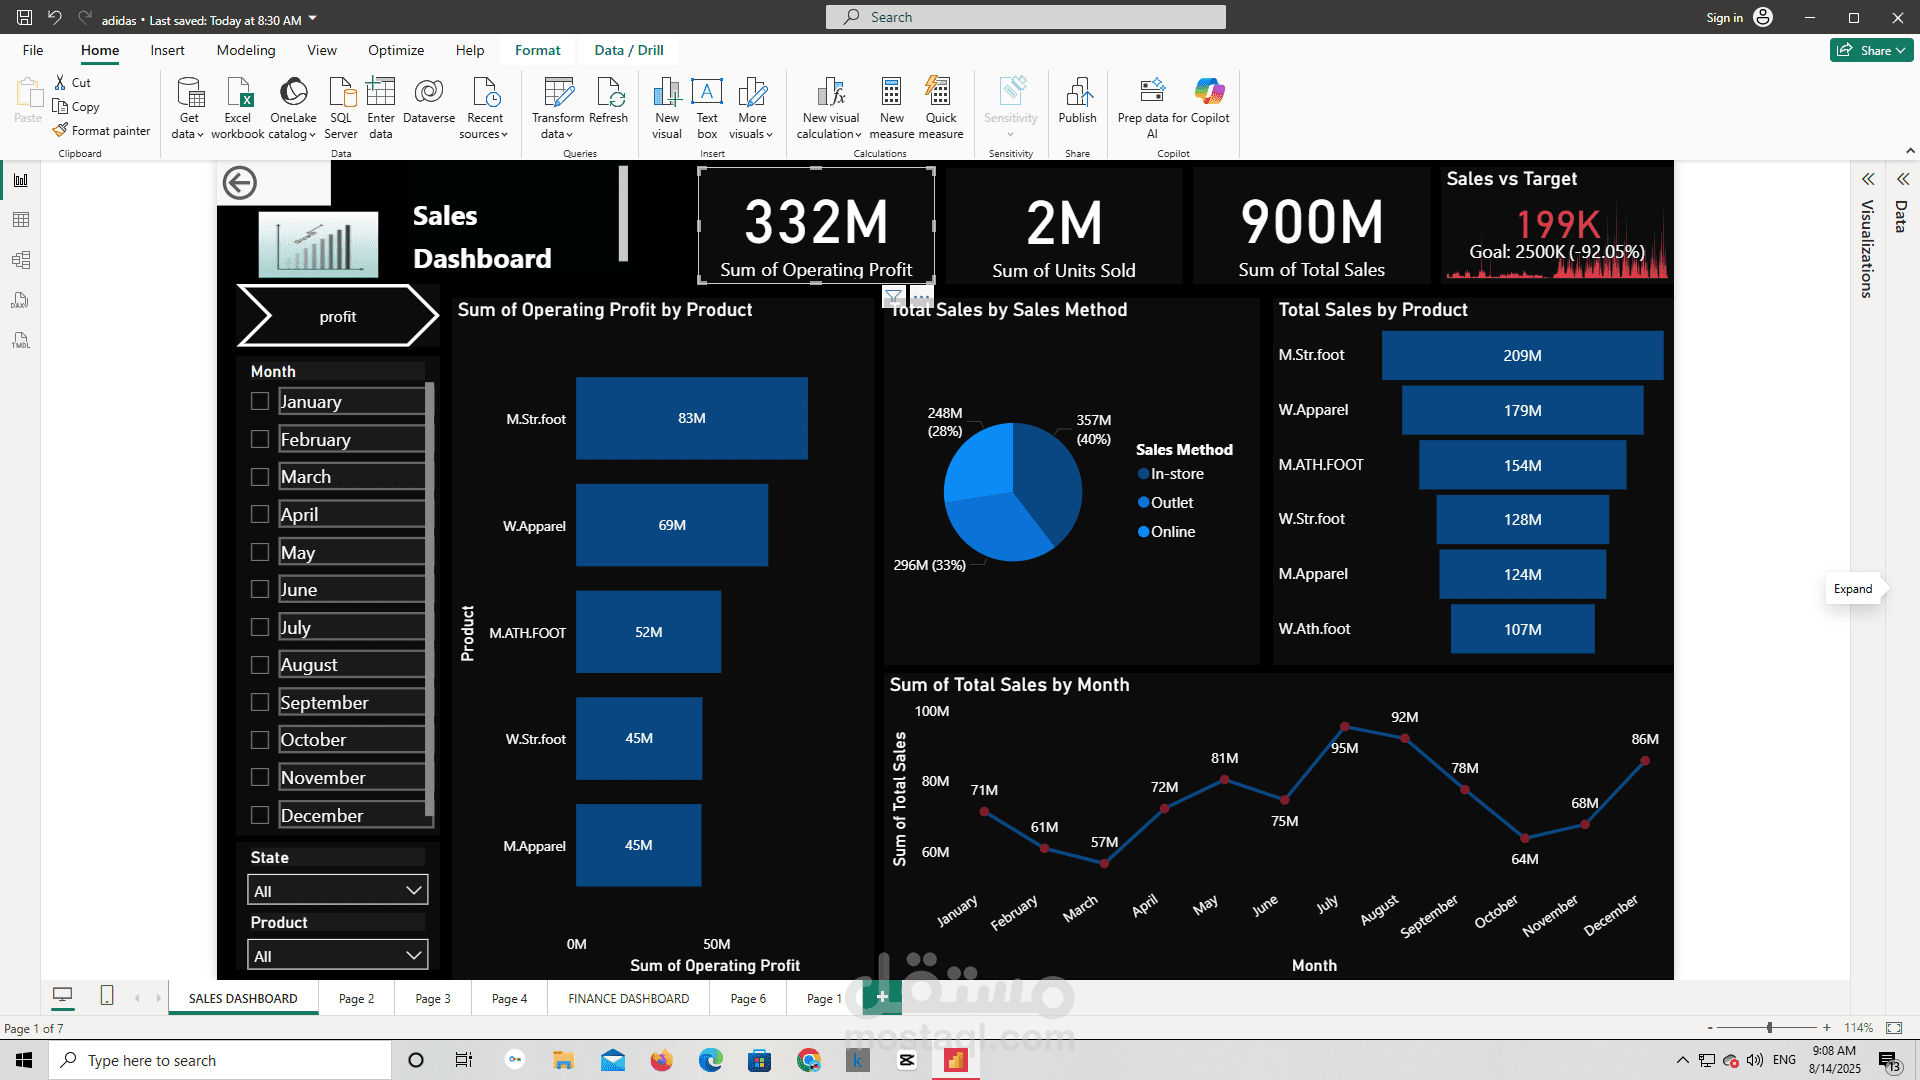Check the January month box

[260, 401]
